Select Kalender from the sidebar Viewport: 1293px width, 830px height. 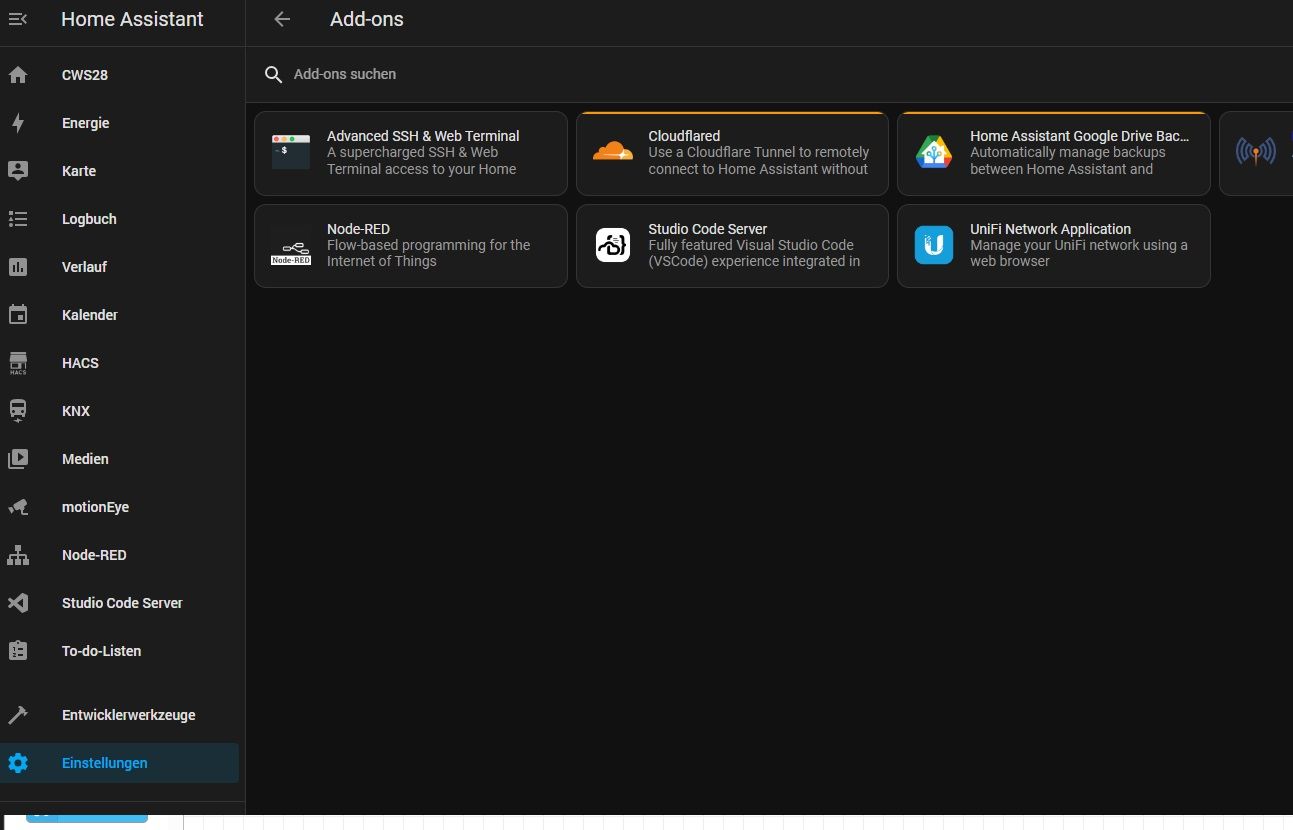pos(89,315)
